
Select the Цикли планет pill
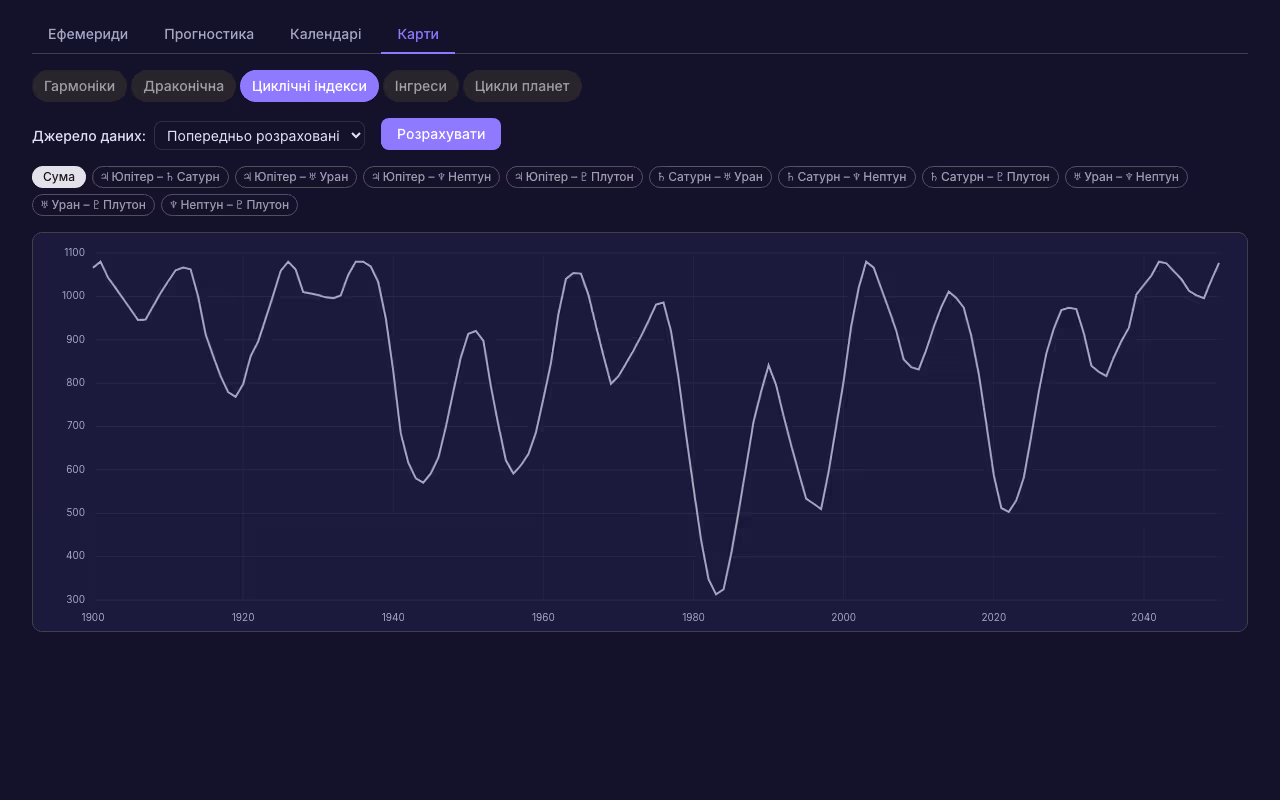pos(522,86)
